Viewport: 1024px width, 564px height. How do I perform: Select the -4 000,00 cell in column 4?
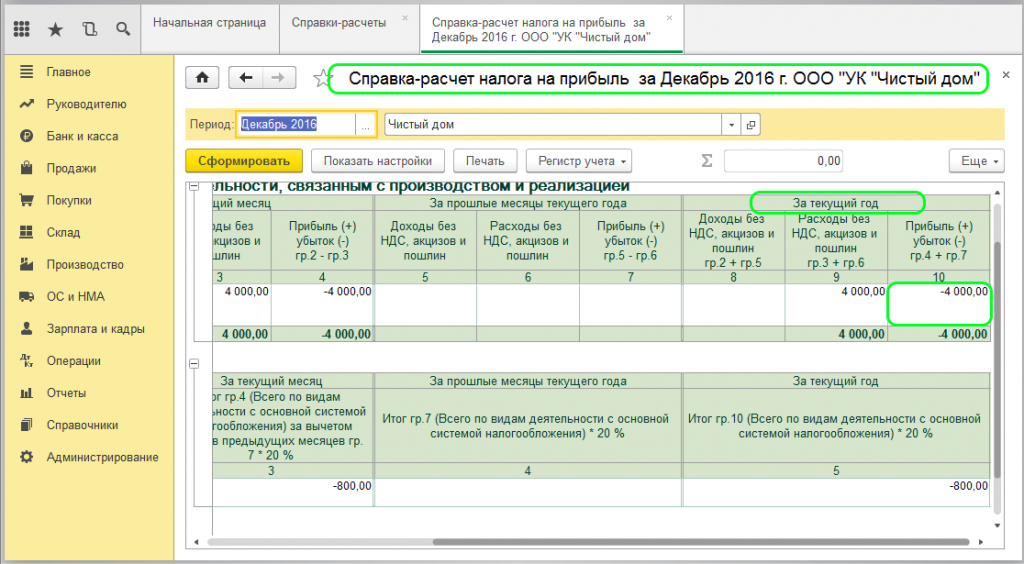coord(322,304)
